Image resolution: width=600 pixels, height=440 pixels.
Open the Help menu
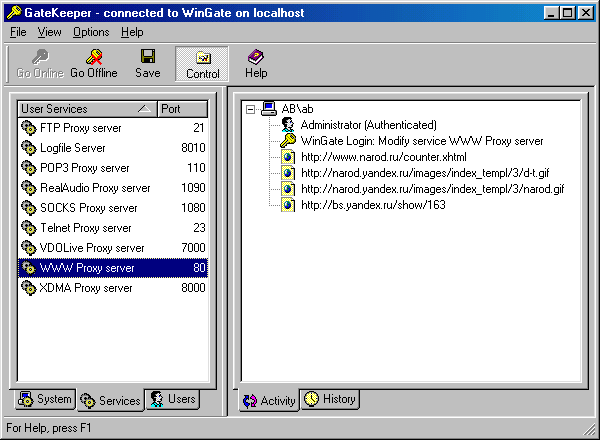(132, 32)
